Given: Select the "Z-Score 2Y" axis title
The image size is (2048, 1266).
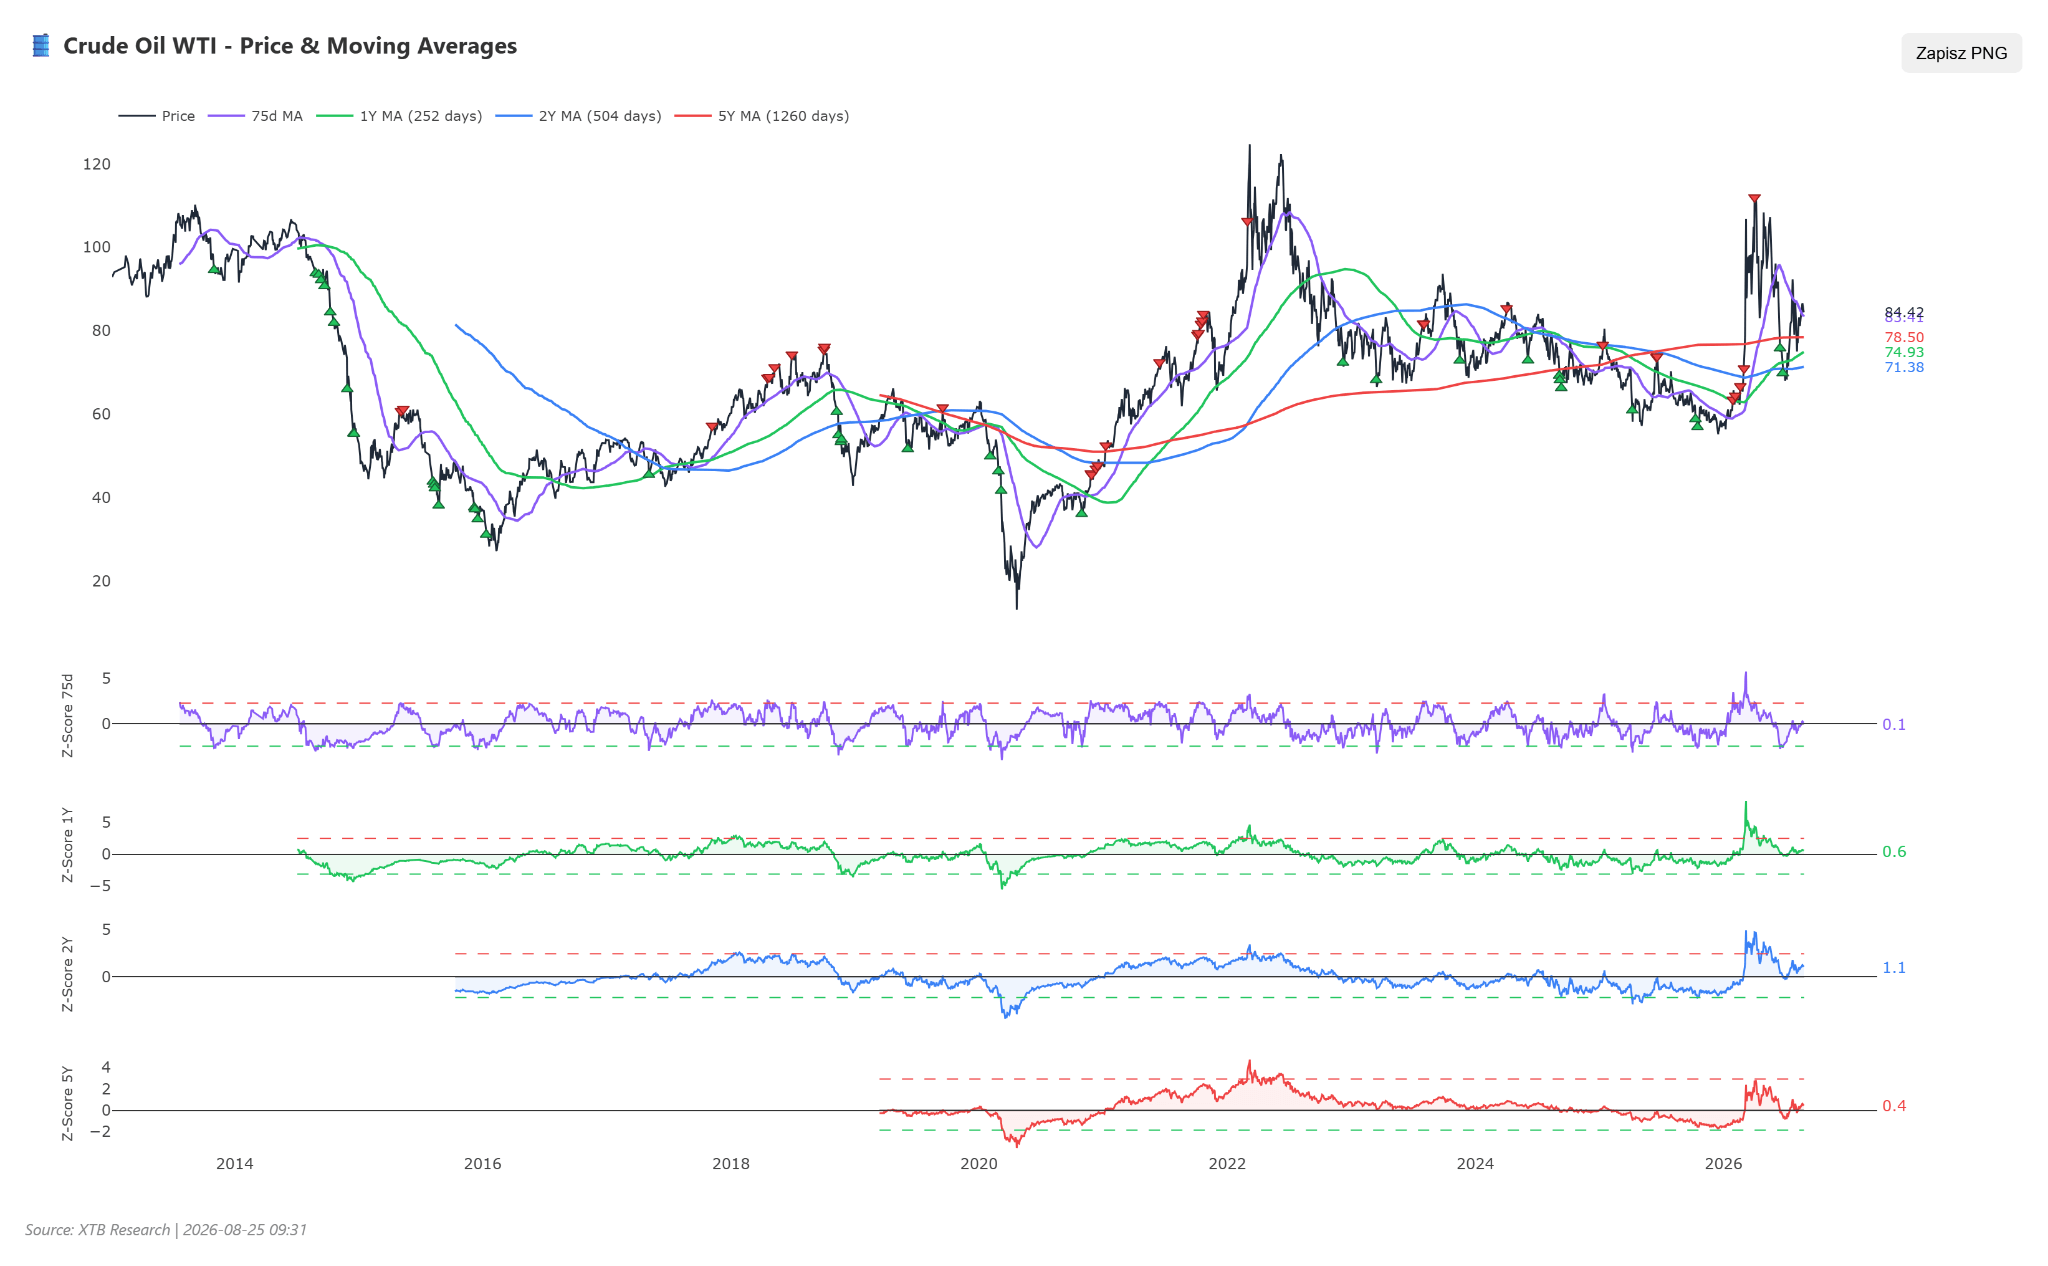Looking at the screenshot, I should tap(68, 974).
